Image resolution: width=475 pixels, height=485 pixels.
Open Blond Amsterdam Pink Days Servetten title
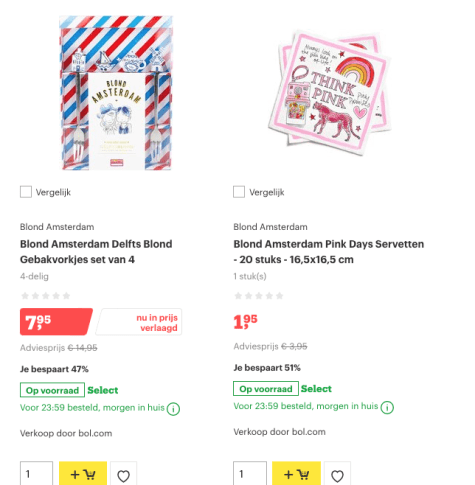(x=329, y=252)
